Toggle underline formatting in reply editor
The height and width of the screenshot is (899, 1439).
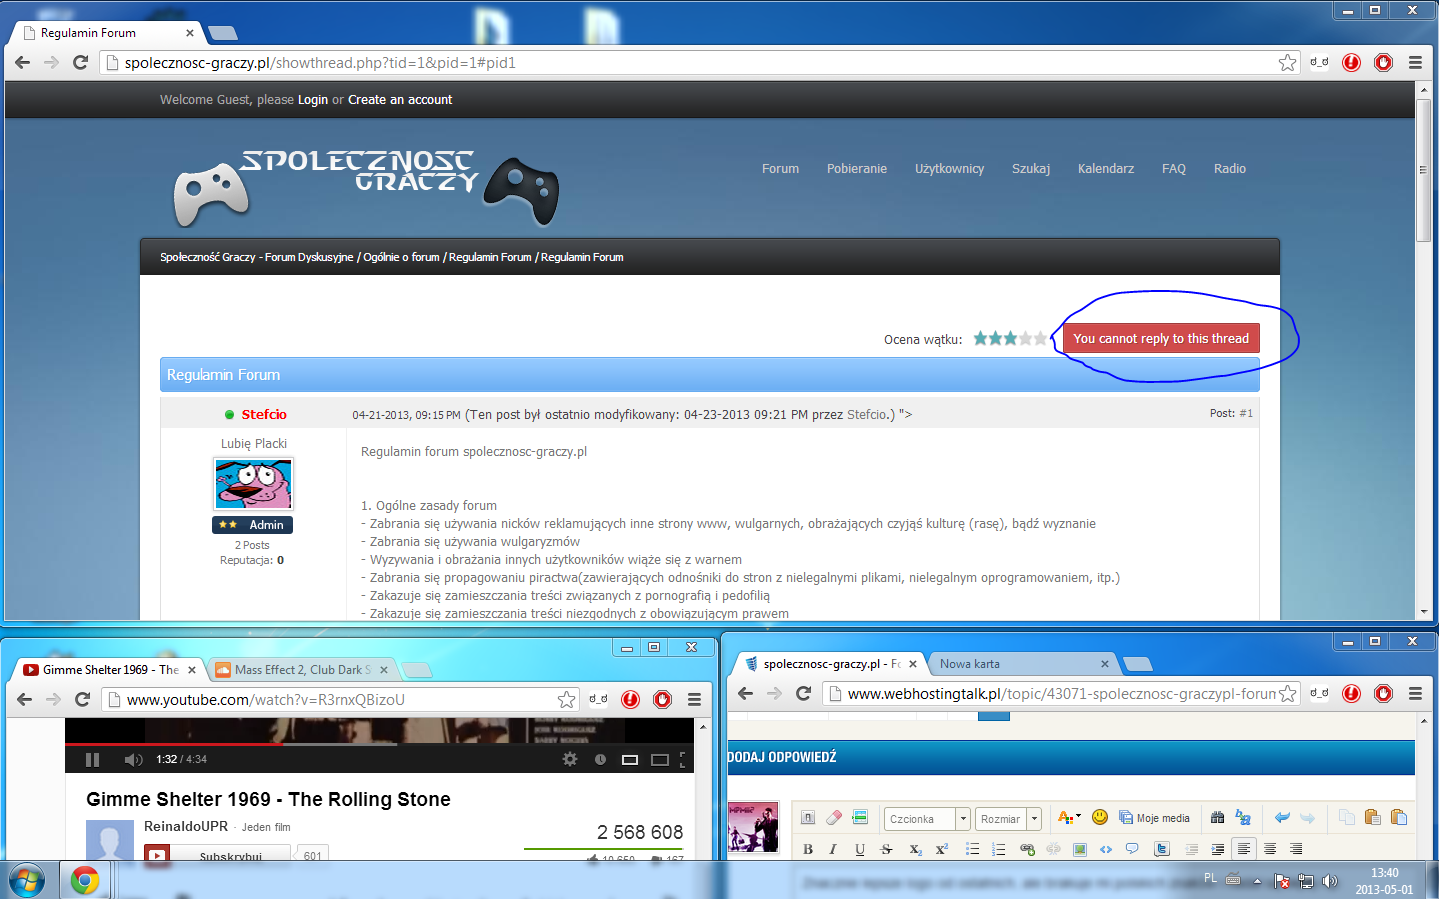860,849
